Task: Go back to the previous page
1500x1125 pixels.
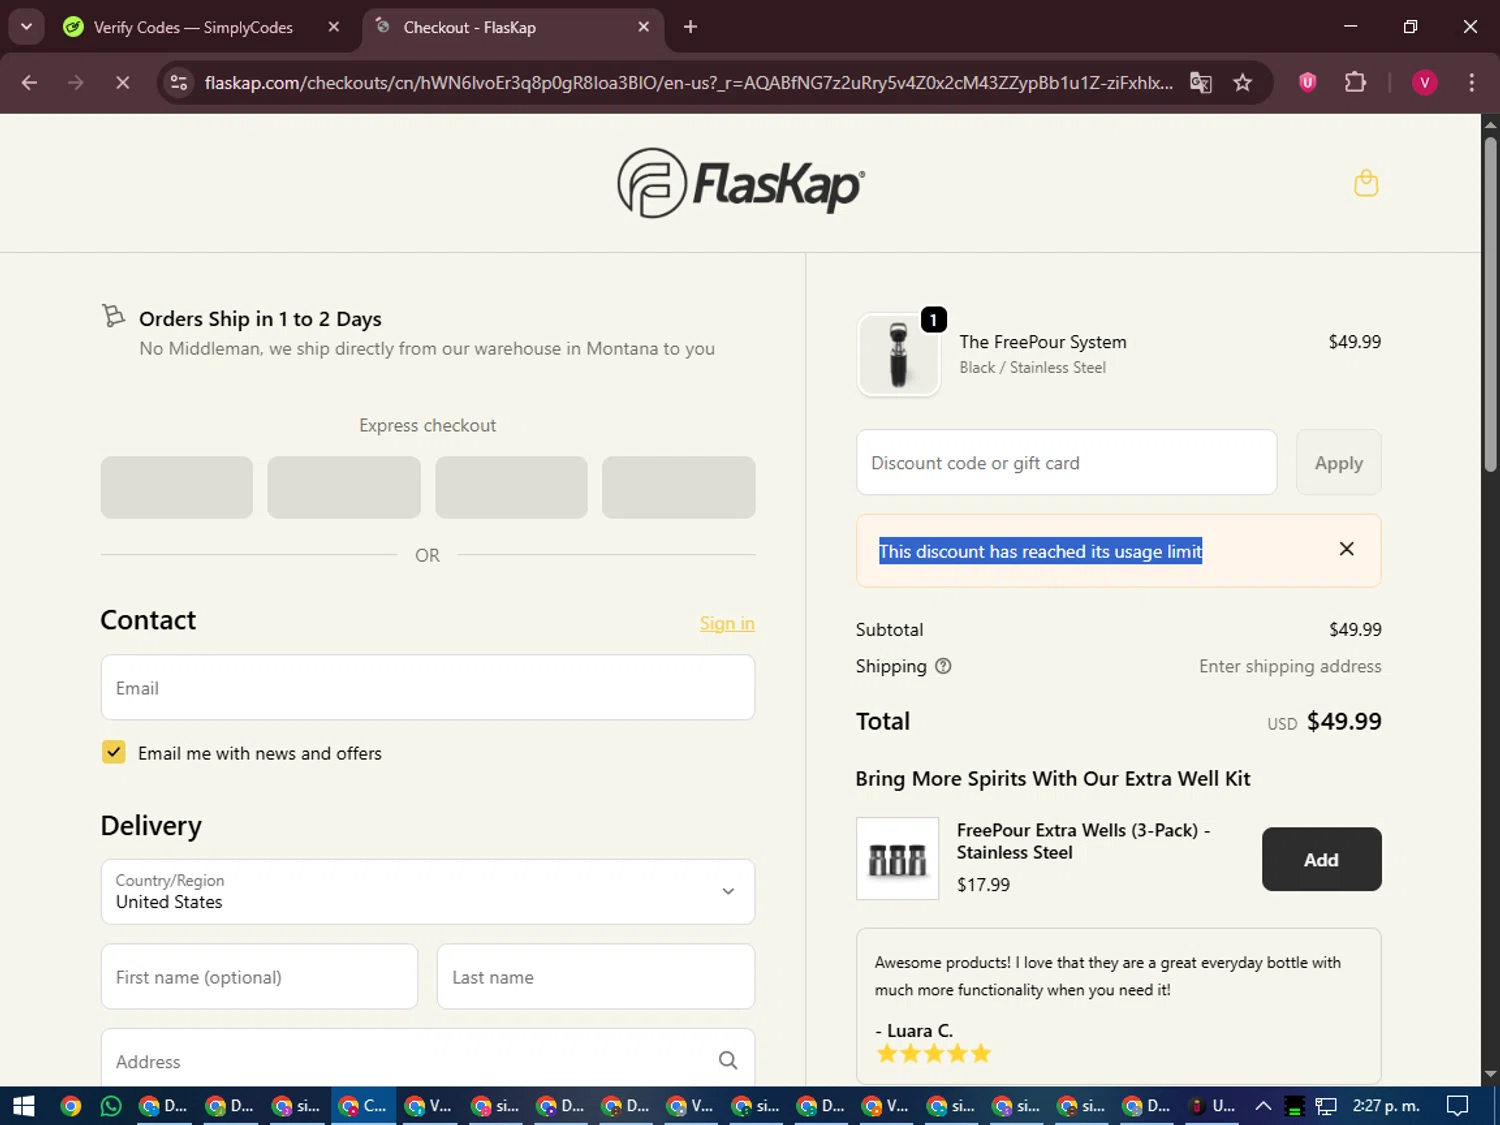Action: click(x=29, y=82)
